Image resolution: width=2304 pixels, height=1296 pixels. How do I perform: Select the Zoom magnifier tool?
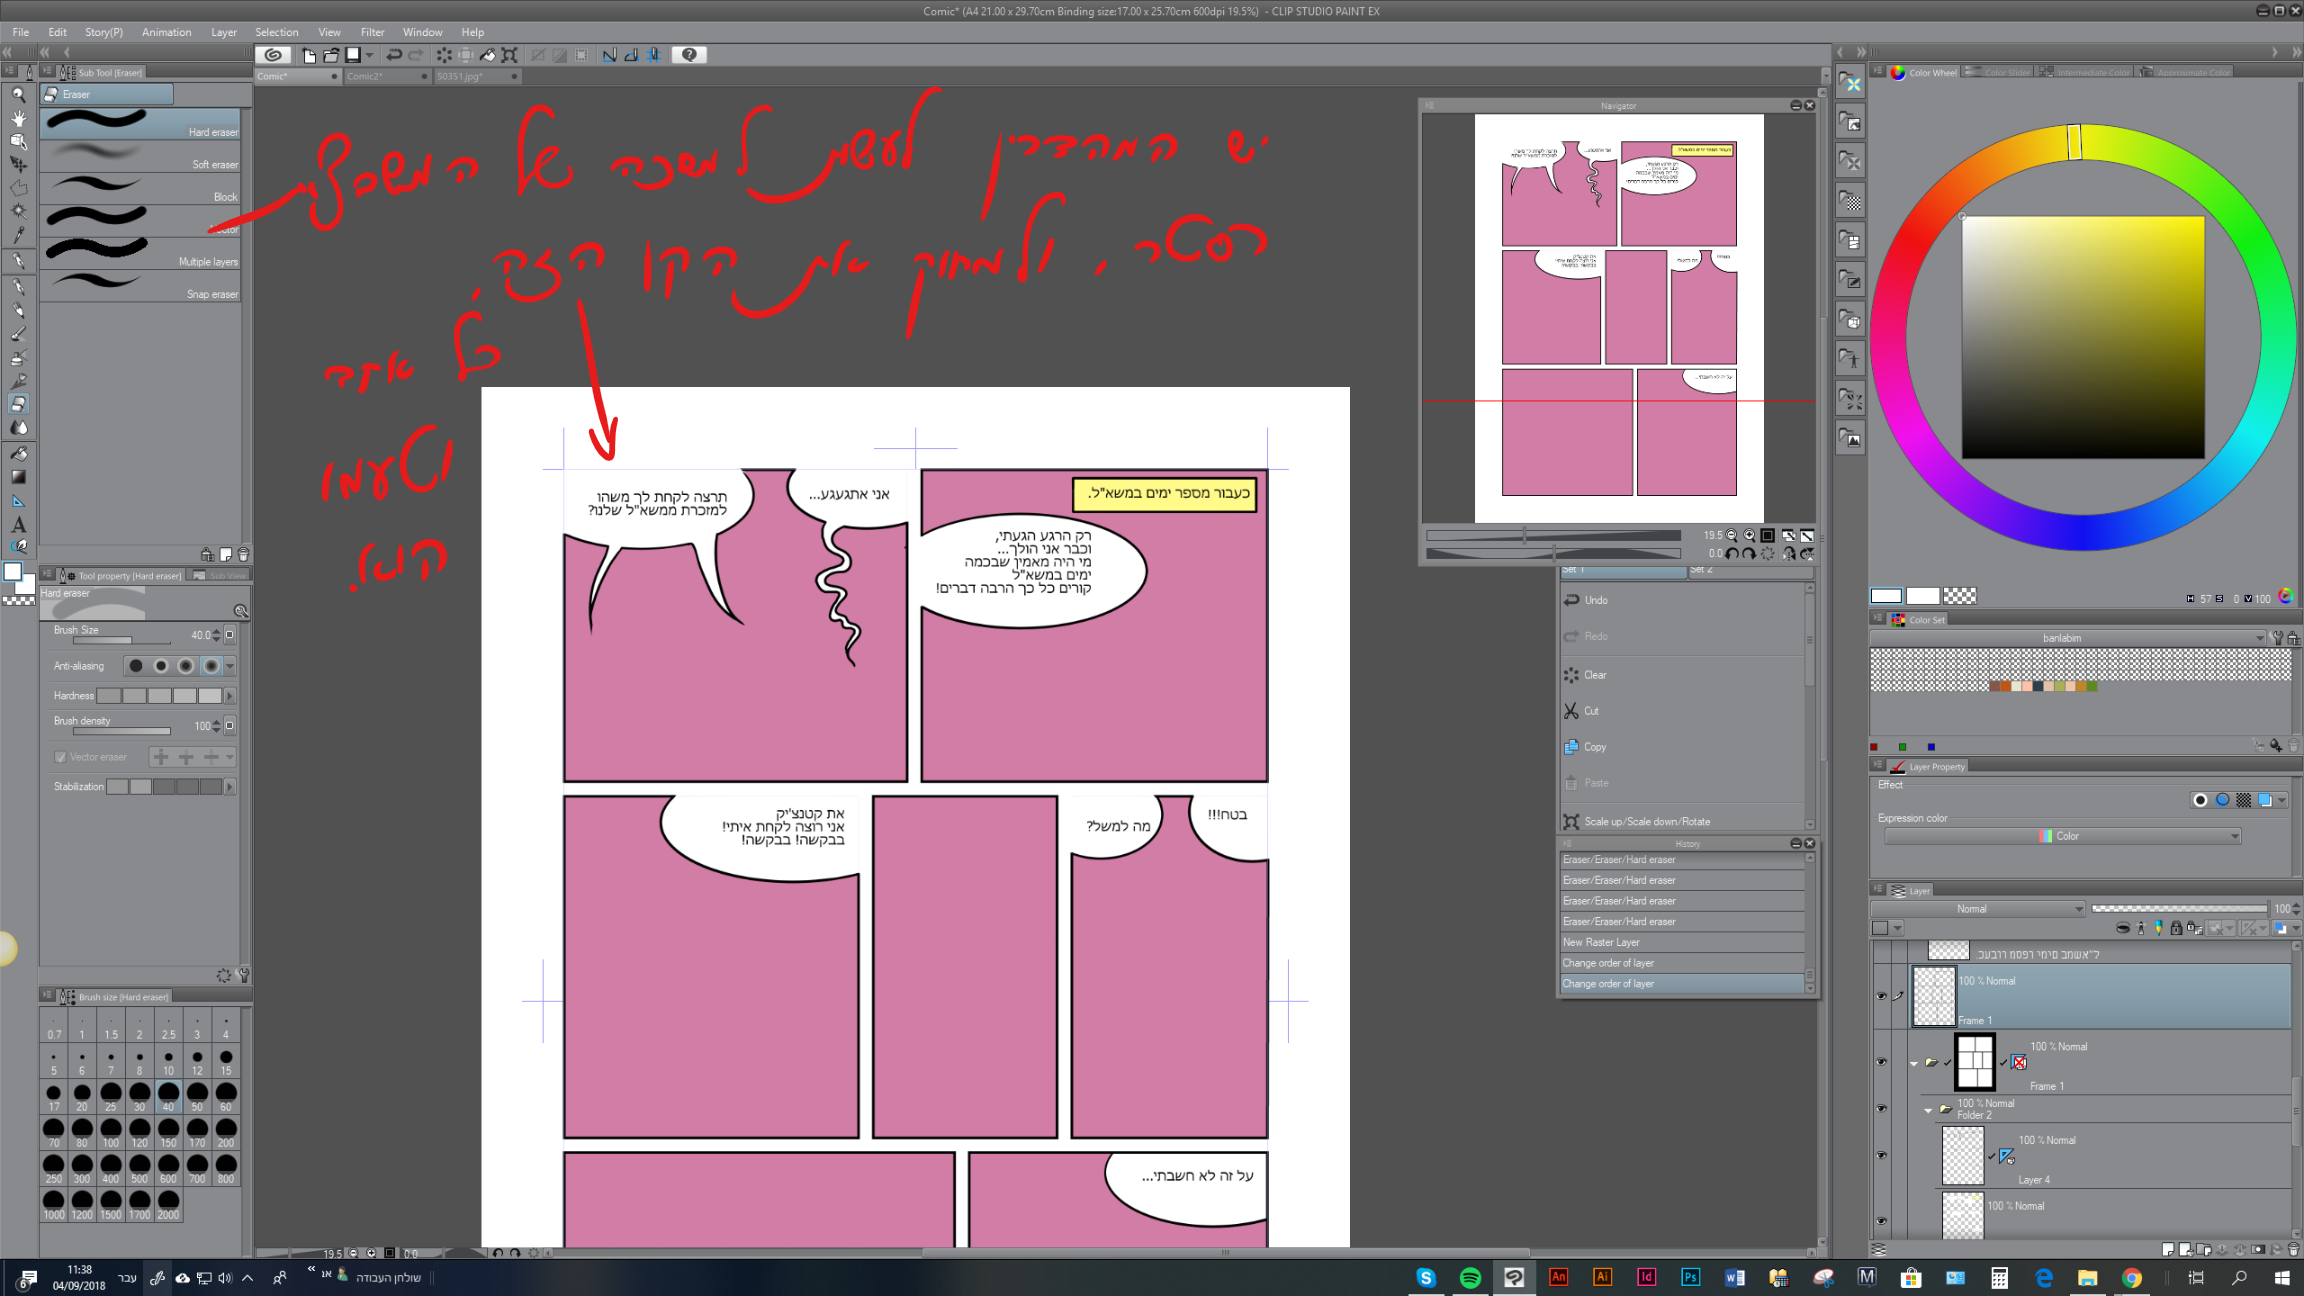click(x=18, y=94)
